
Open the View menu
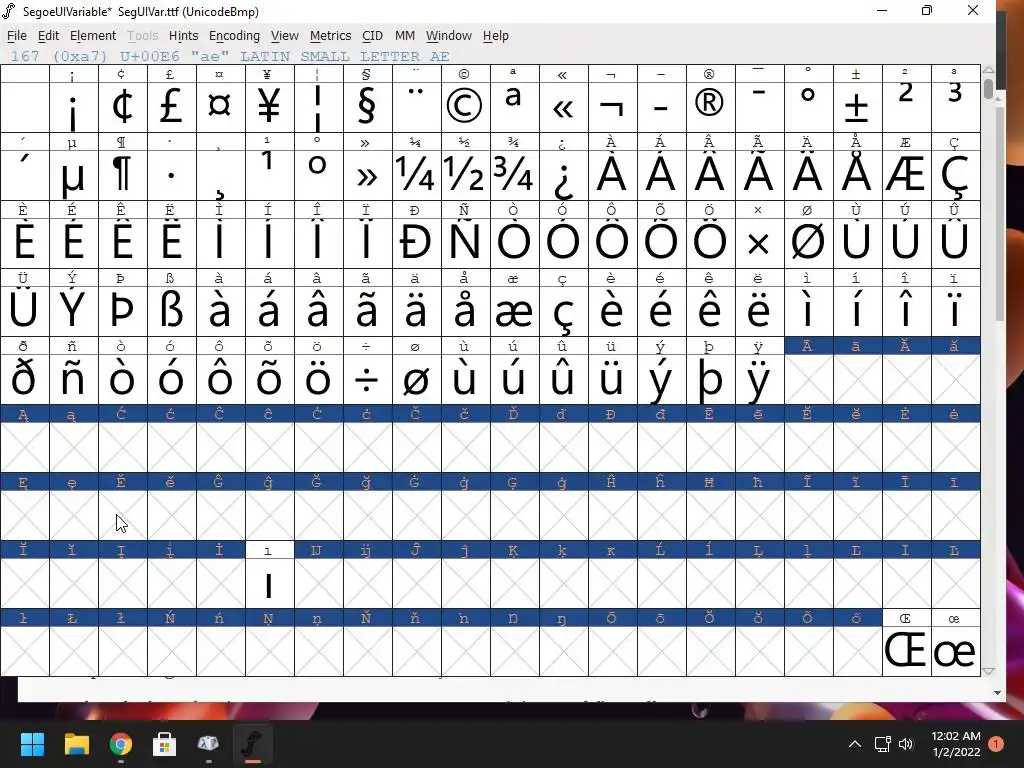pos(285,35)
